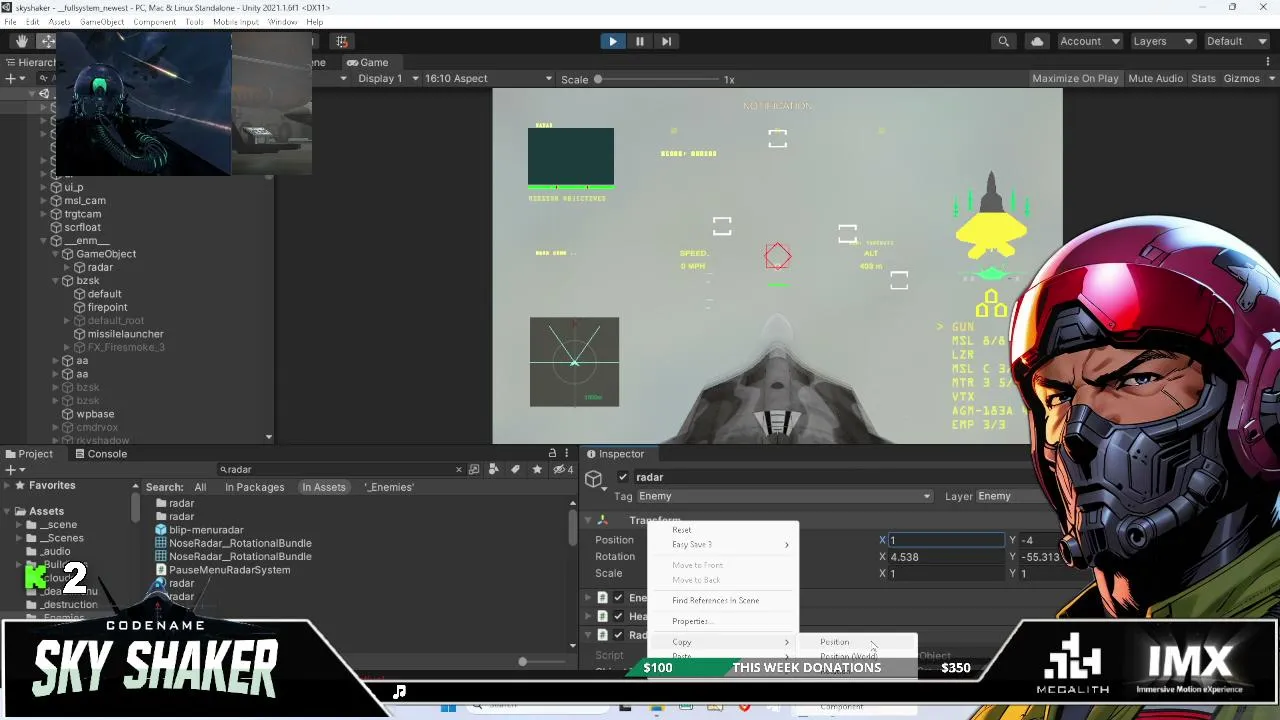Select wpbase in the Hierarchy
1280x720 pixels.
pos(95,414)
